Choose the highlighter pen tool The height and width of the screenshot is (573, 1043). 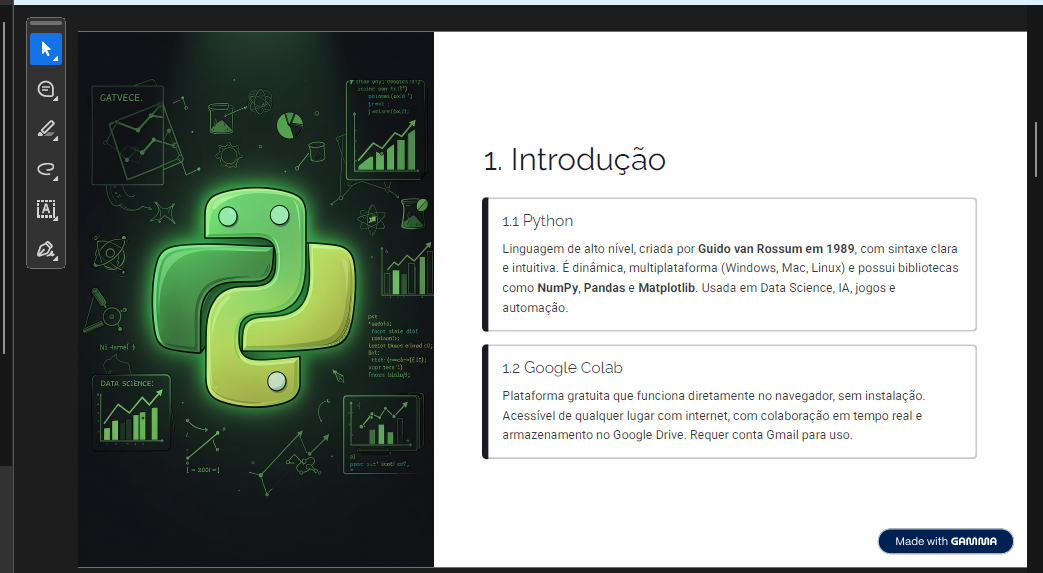pyautogui.click(x=46, y=129)
